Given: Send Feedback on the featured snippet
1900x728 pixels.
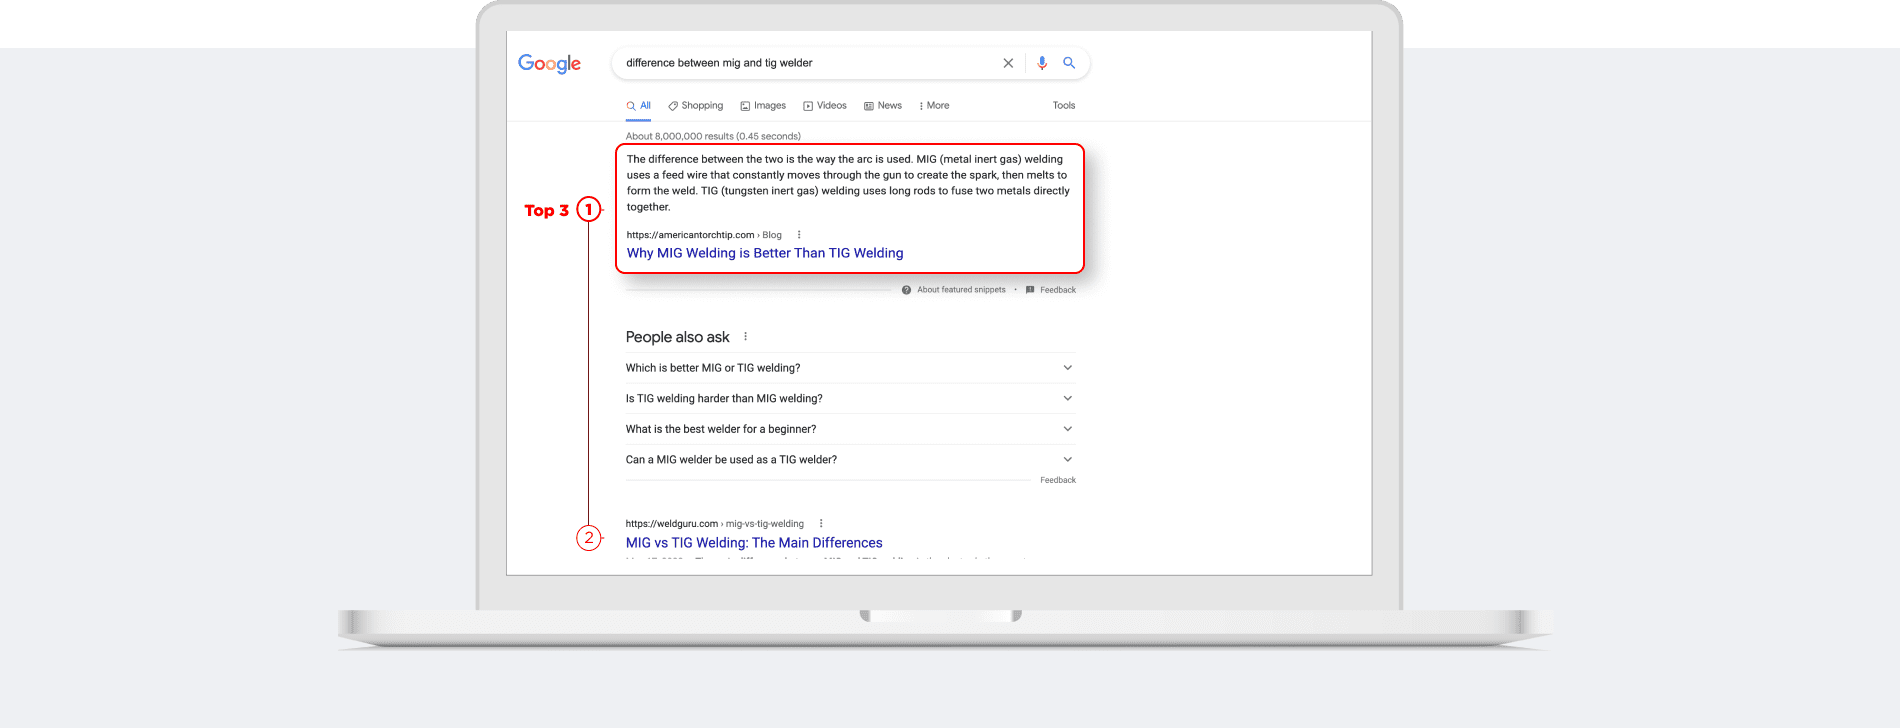Looking at the screenshot, I should point(1058,290).
